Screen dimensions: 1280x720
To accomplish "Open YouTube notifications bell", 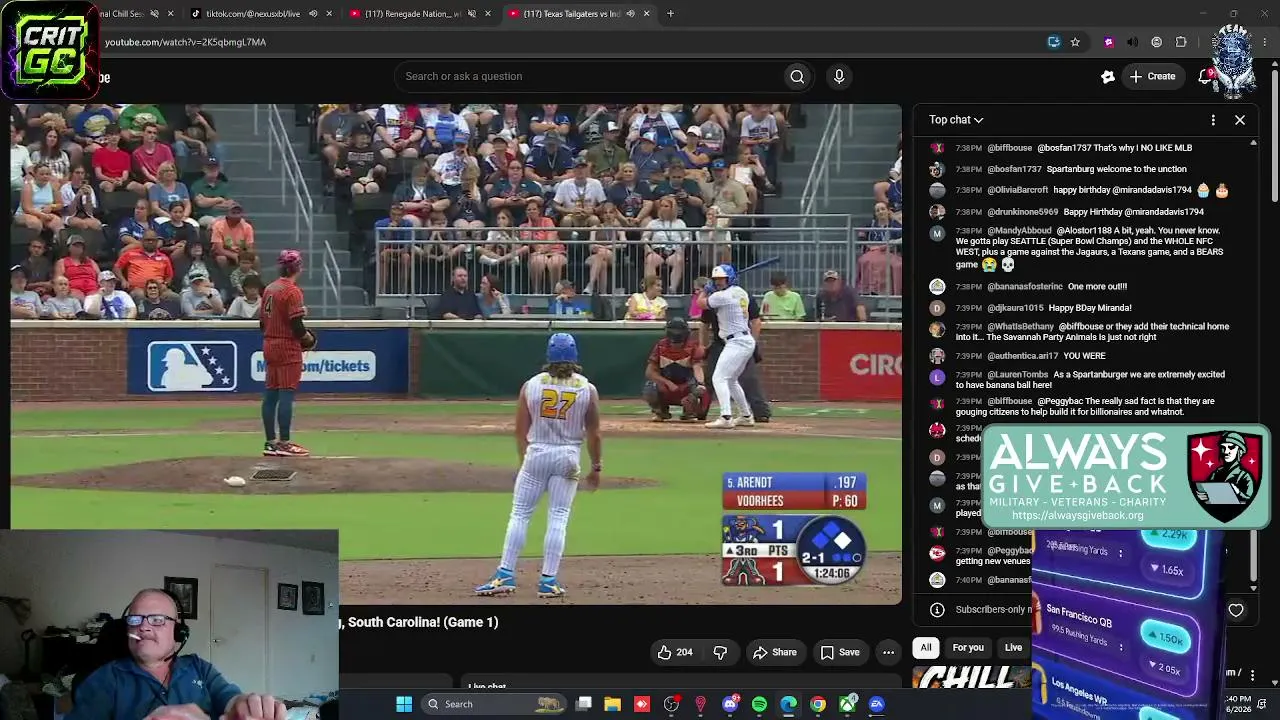I will 1205,76.
